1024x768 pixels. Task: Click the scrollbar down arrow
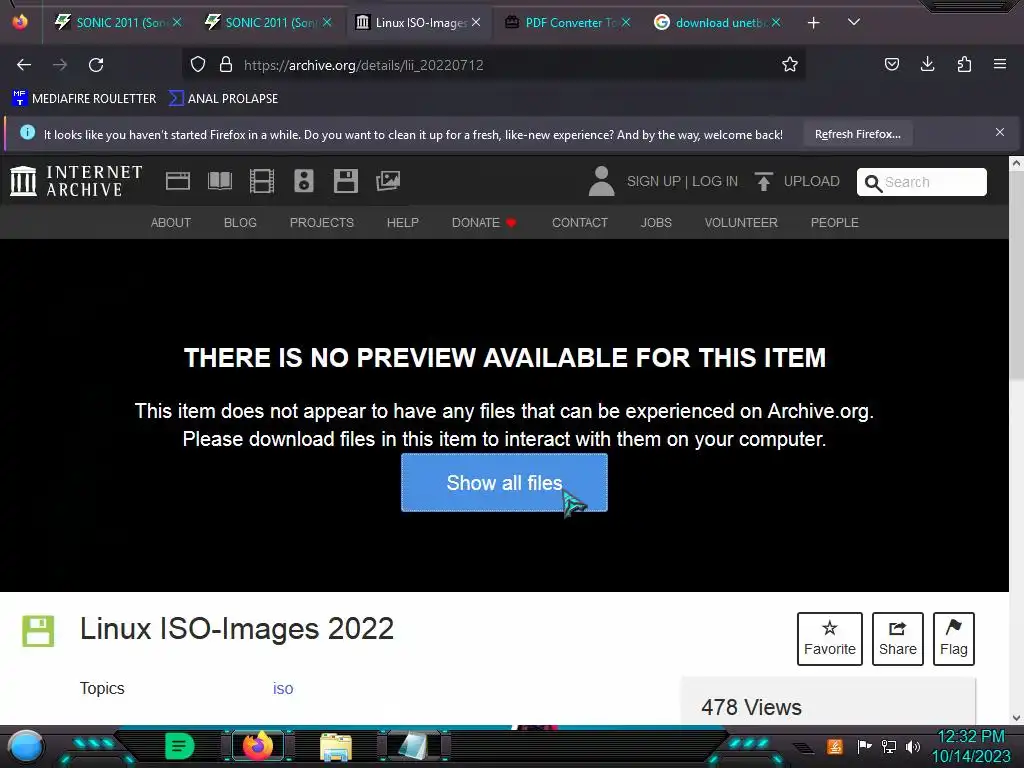coord(1016,718)
